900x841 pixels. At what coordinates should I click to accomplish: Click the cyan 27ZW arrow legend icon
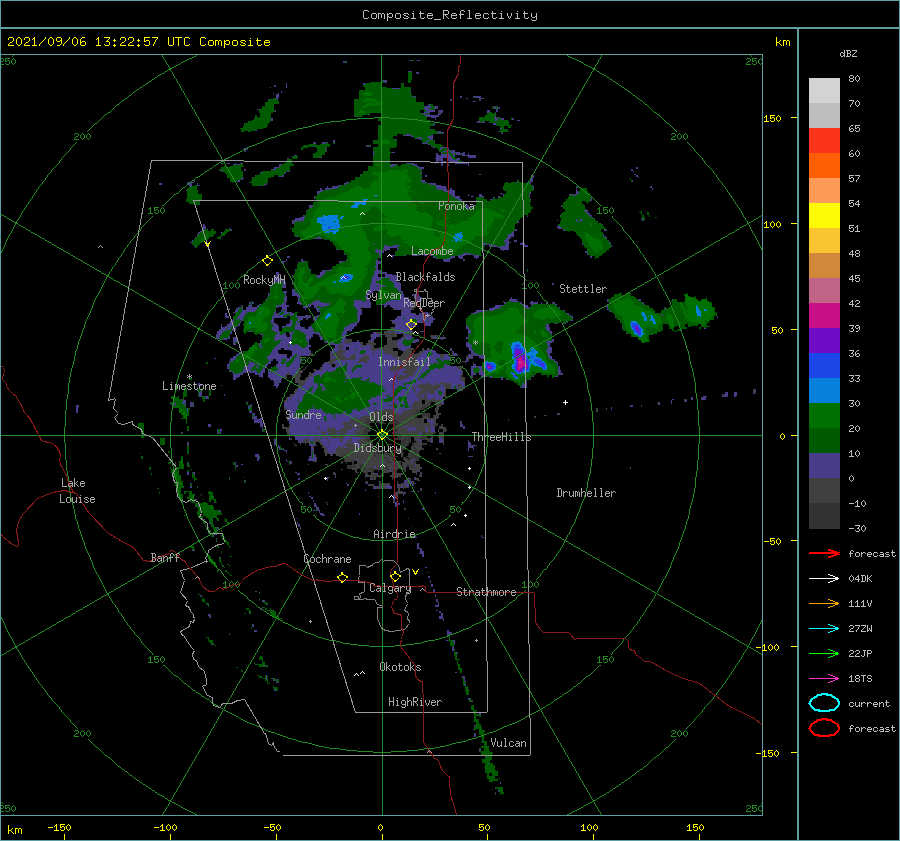(824, 629)
